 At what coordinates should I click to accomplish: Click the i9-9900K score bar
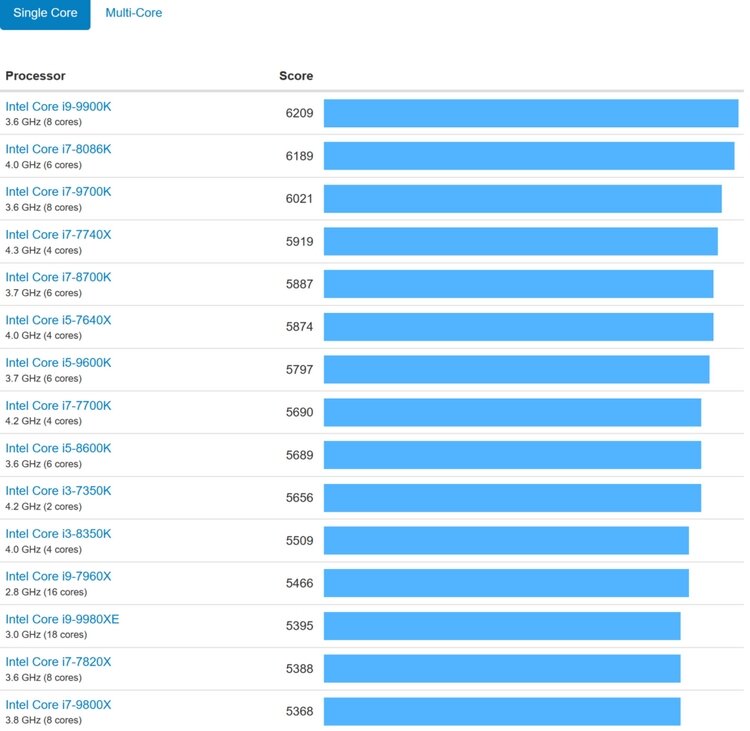(x=531, y=113)
